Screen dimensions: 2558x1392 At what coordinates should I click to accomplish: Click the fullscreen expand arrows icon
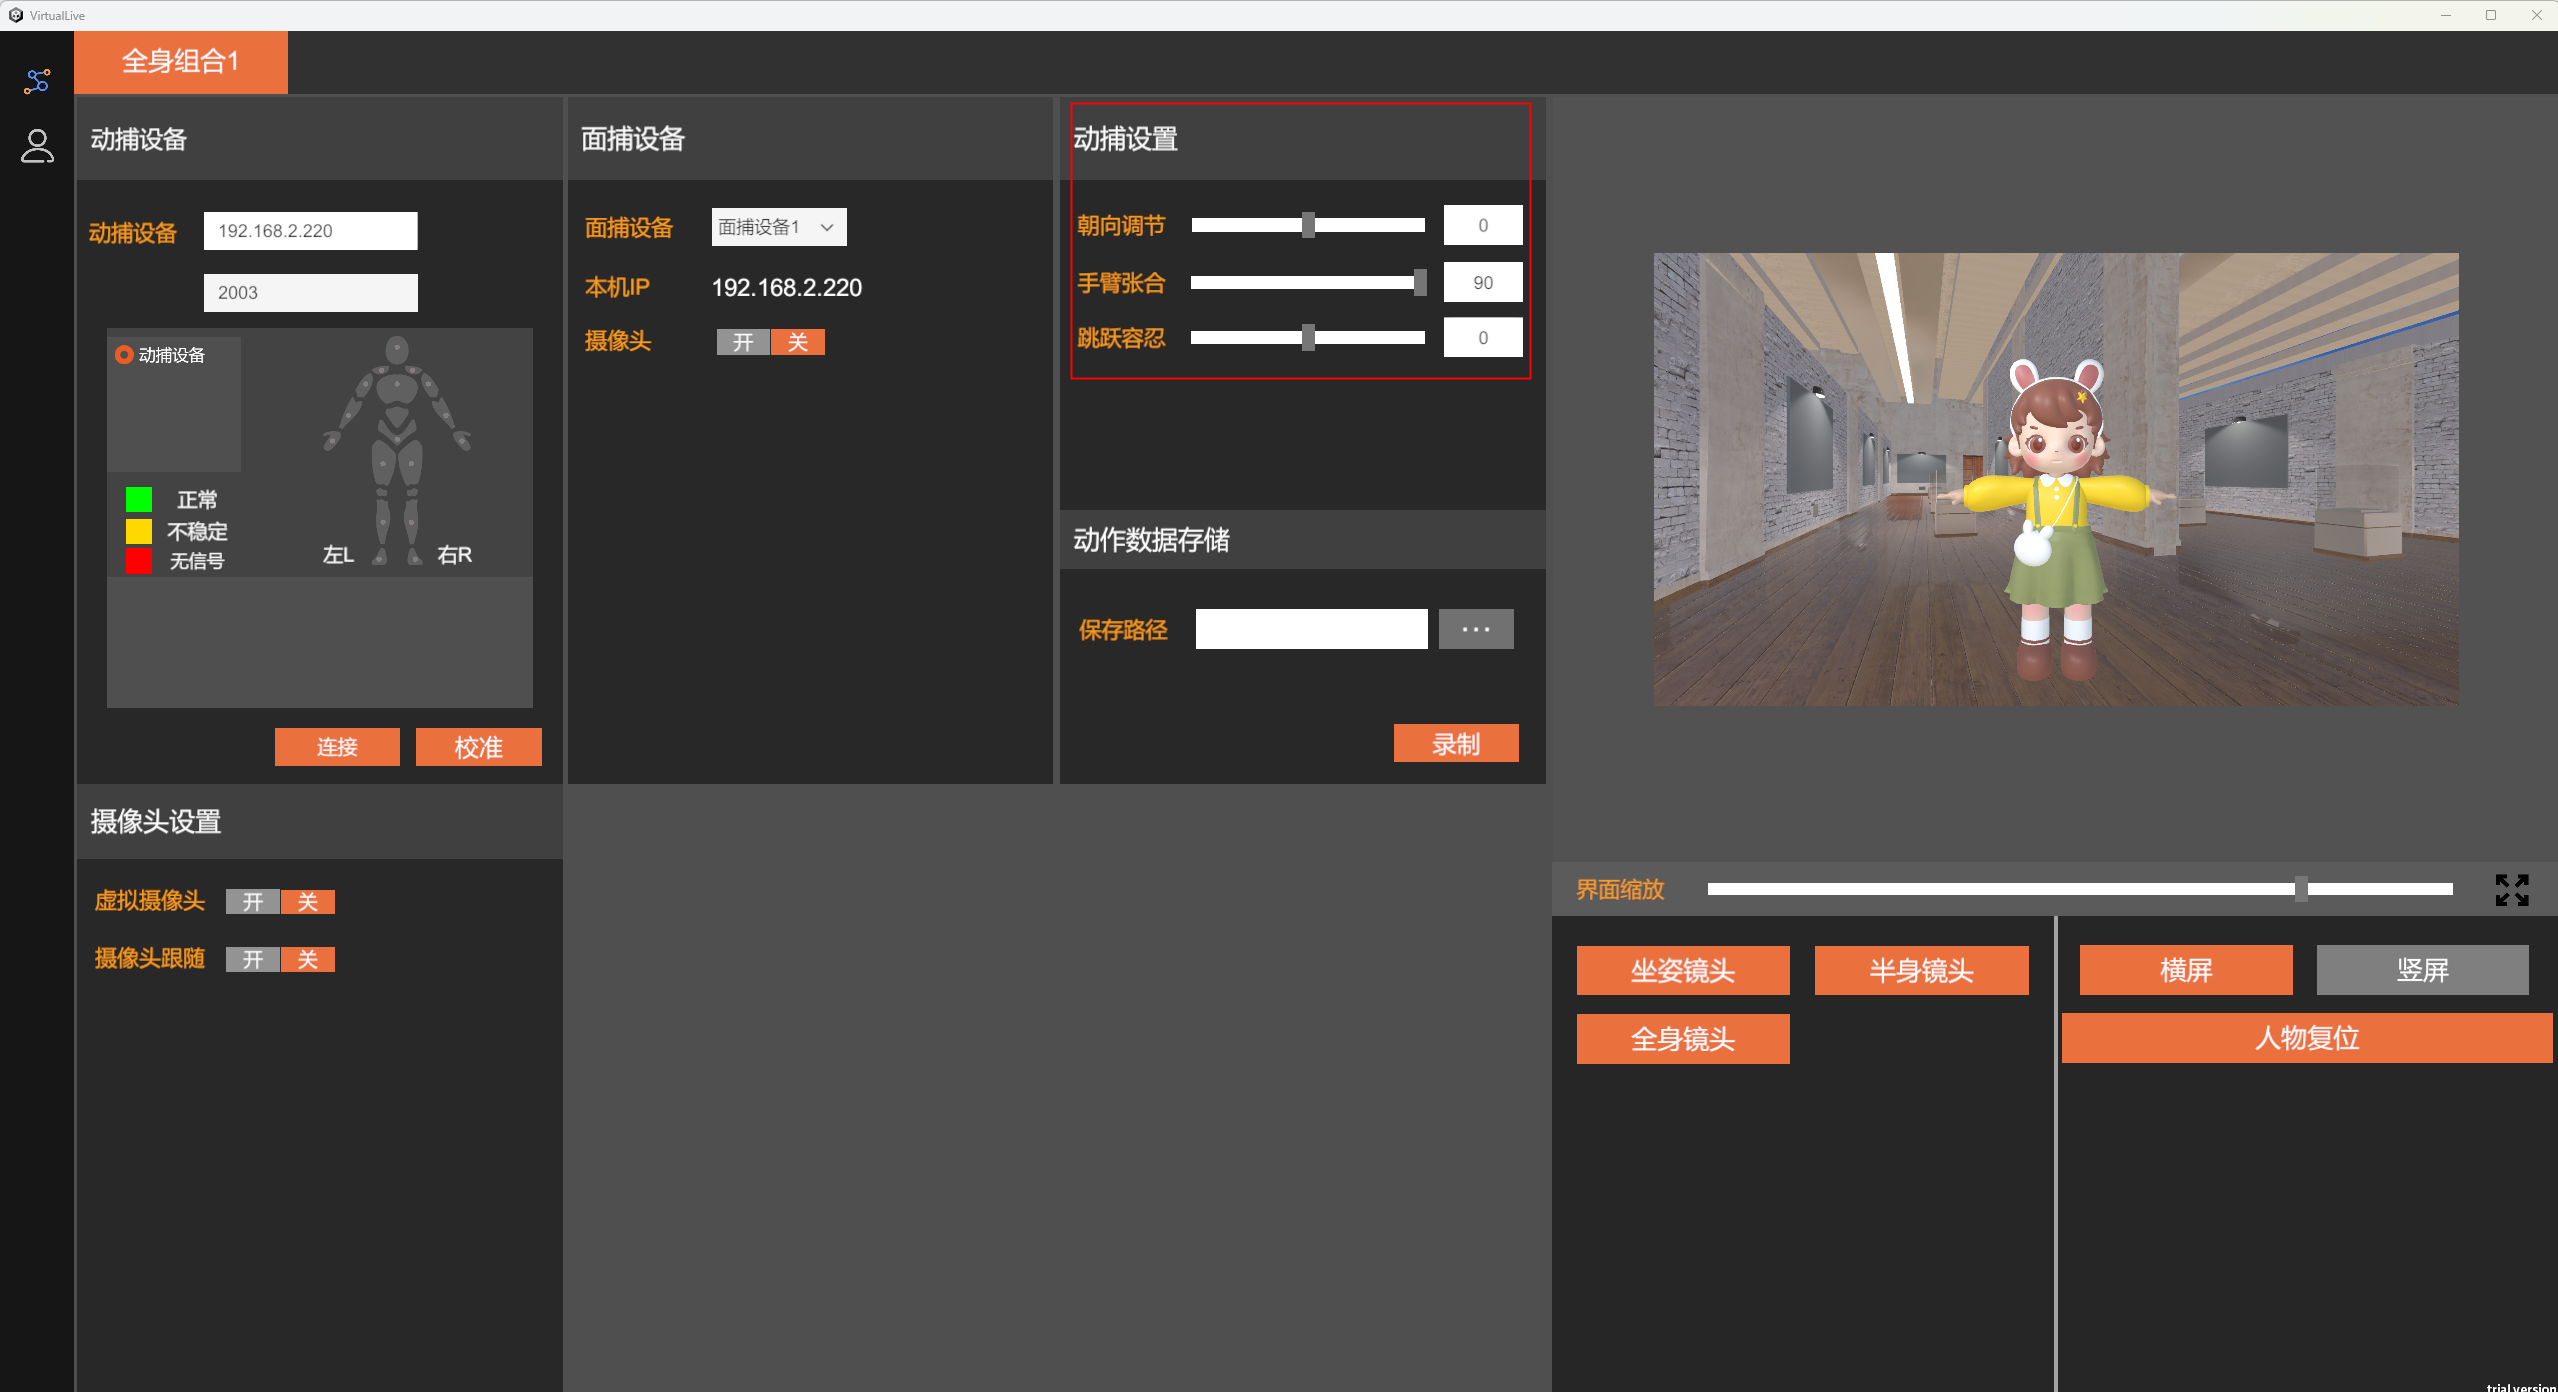(2511, 890)
